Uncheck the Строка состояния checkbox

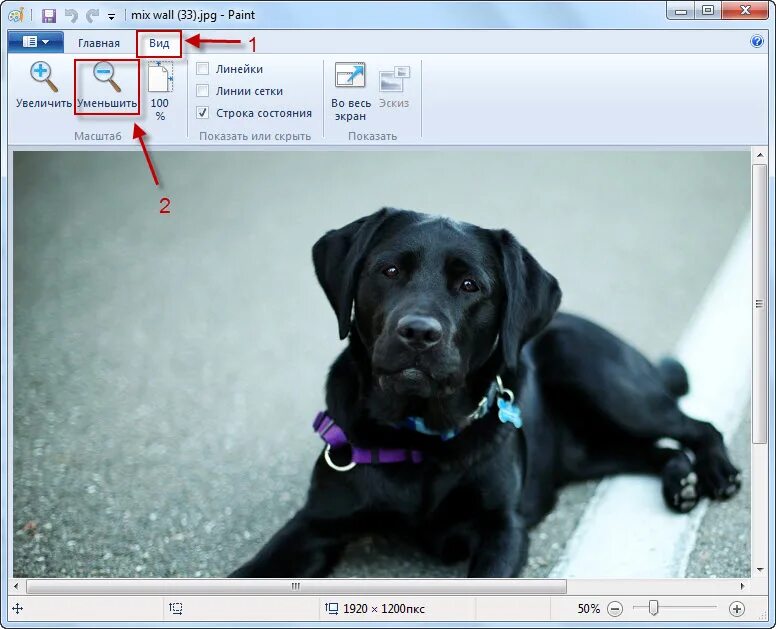[202, 113]
